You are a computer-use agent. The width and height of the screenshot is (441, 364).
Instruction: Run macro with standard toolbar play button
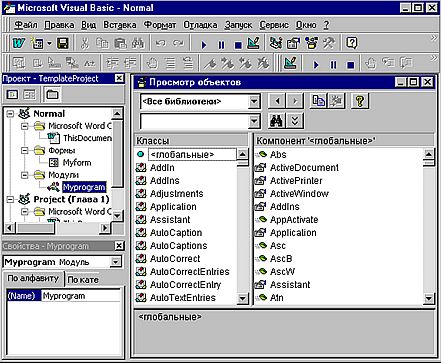tap(204, 45)
